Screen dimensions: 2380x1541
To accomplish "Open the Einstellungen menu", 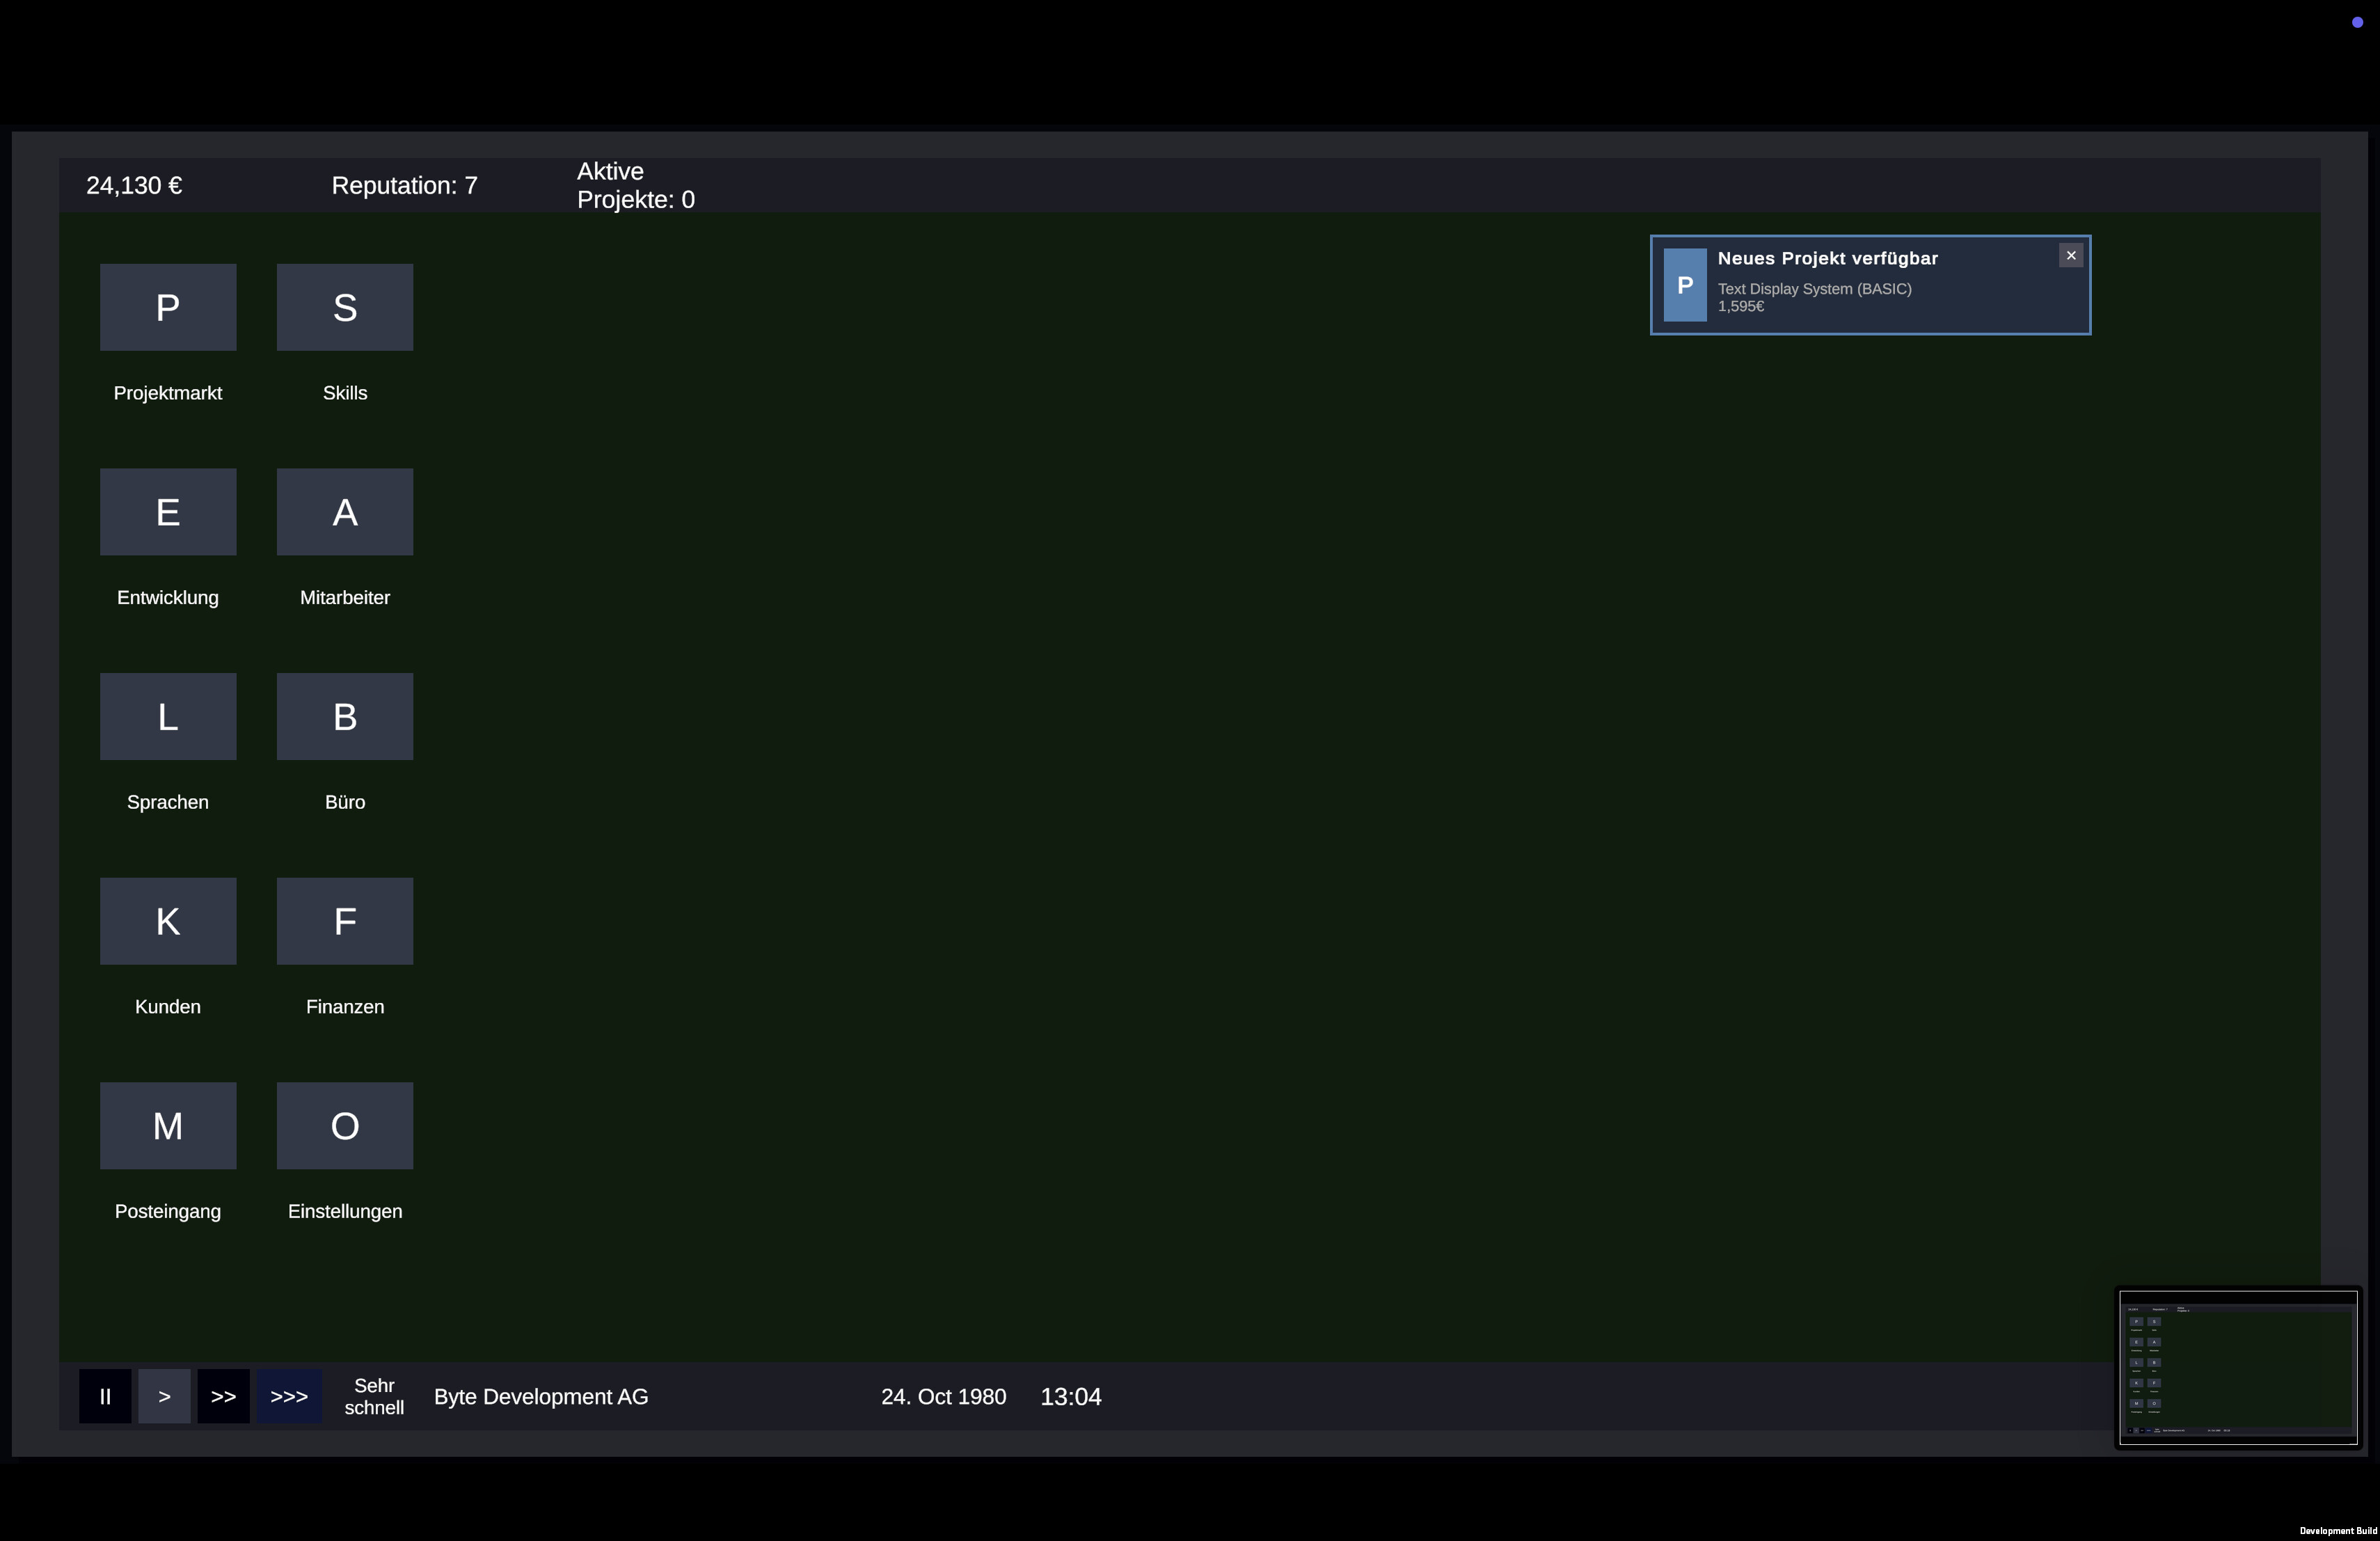I will (x=344, y=1125).
